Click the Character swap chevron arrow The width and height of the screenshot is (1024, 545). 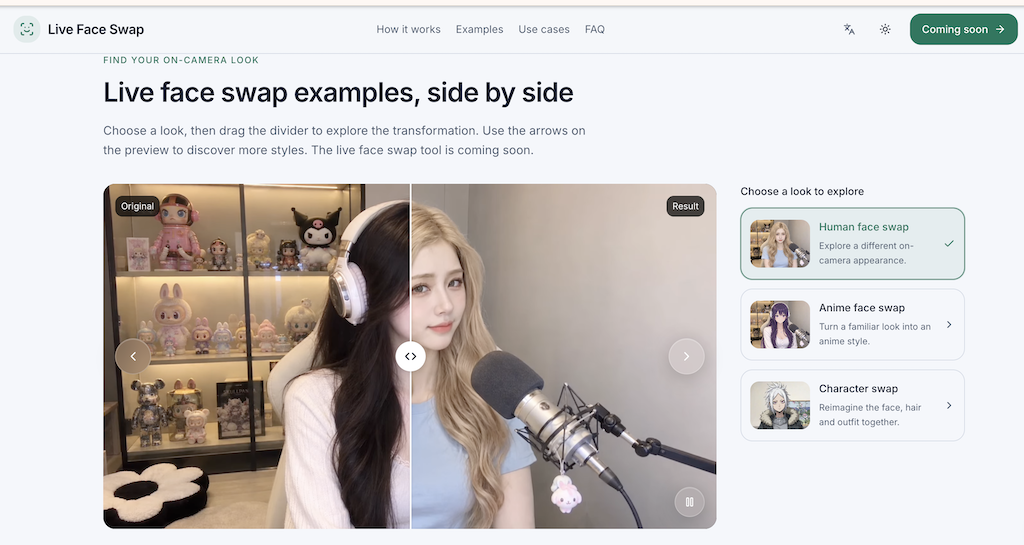point(949,405)
